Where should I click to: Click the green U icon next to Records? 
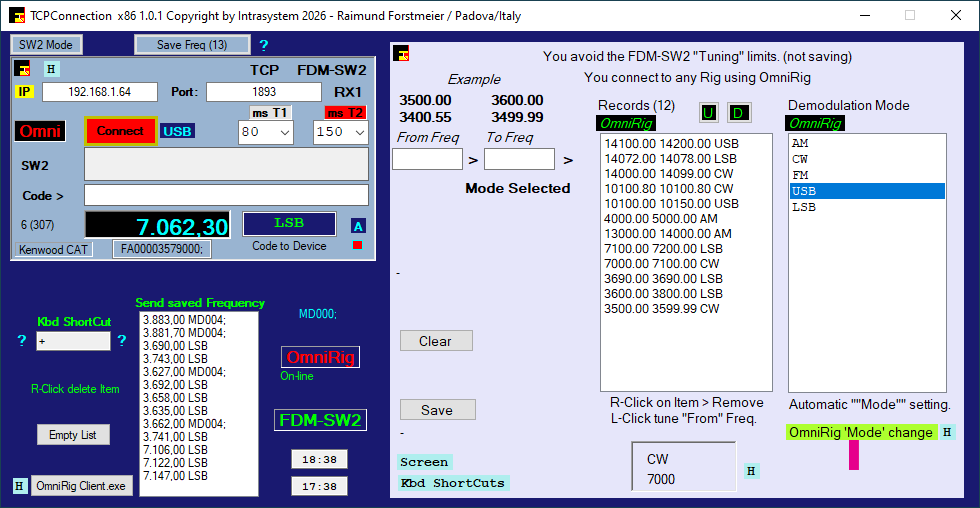tap(709, 112)
